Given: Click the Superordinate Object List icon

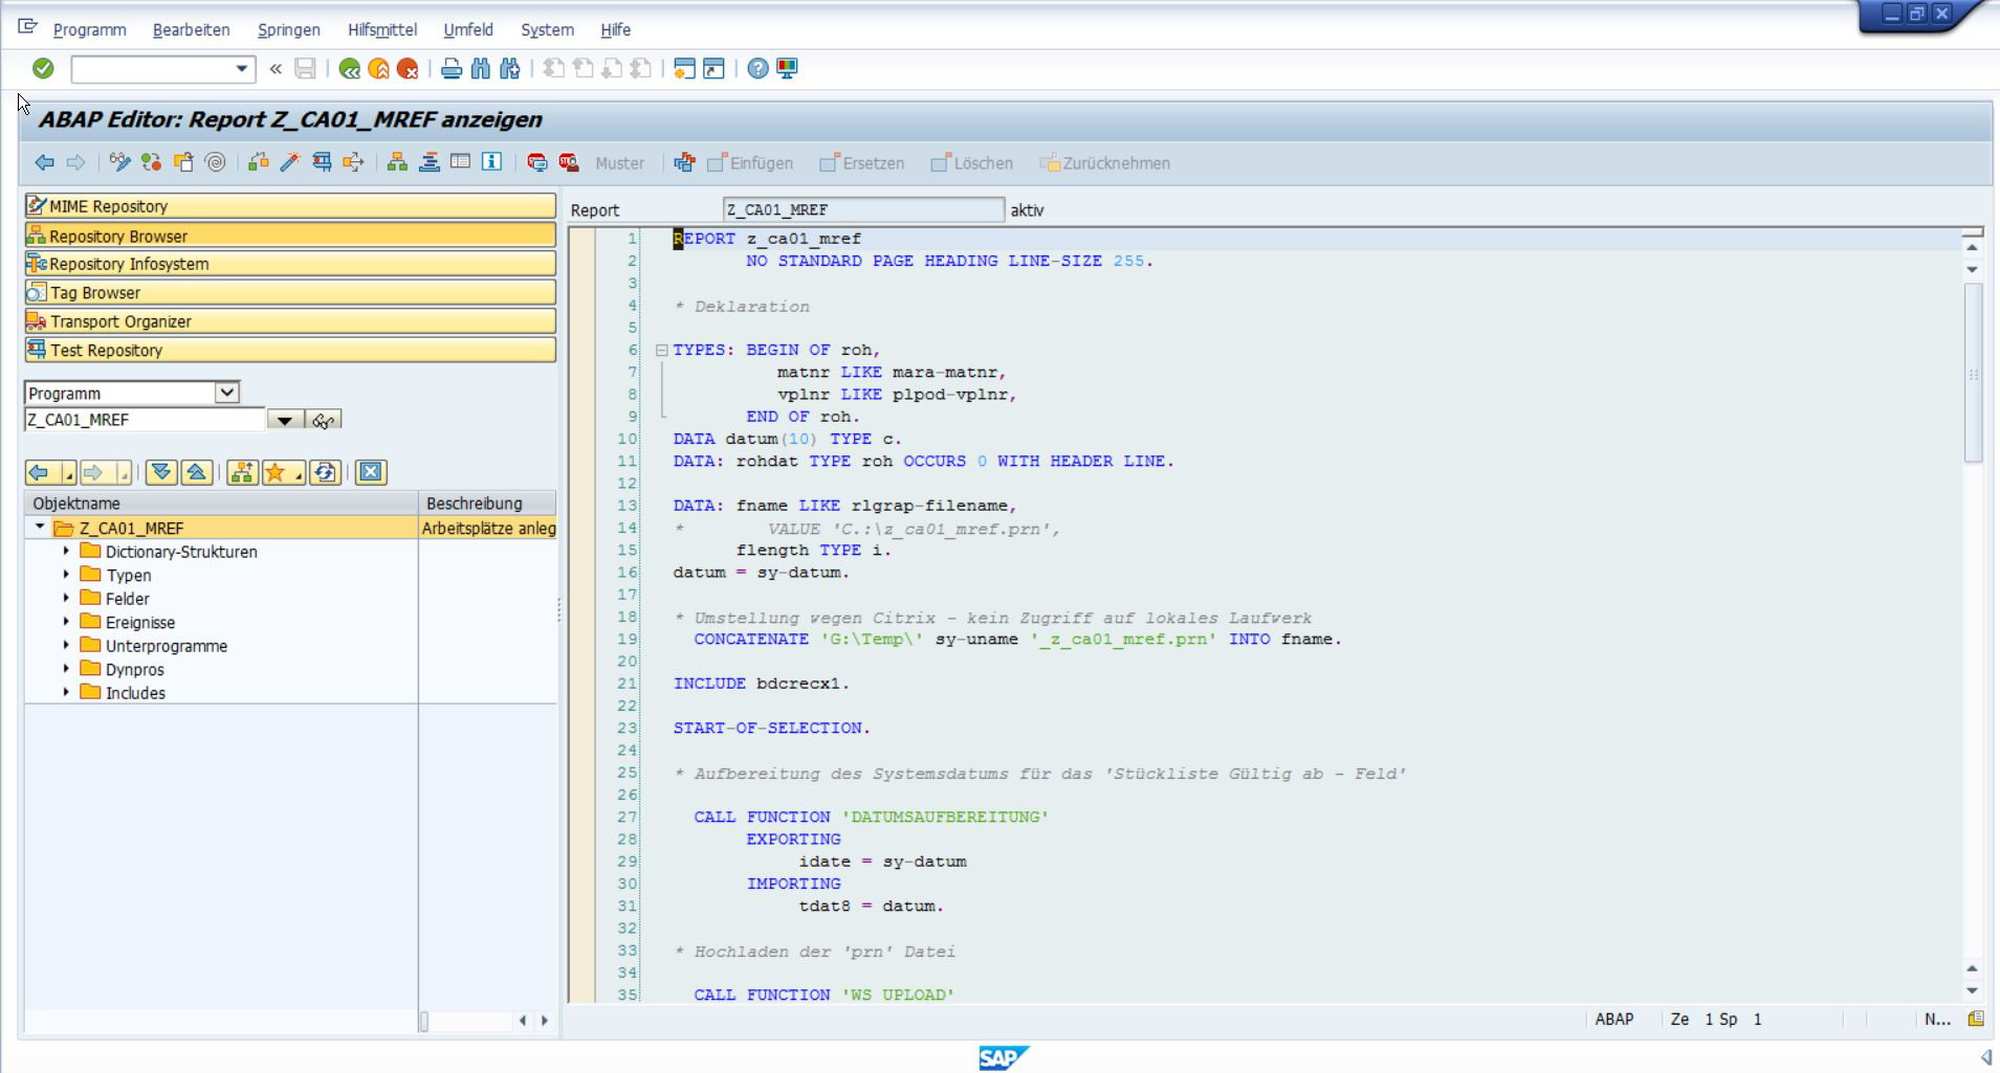Looking at the screenshot, I should (x=242, y=472).
